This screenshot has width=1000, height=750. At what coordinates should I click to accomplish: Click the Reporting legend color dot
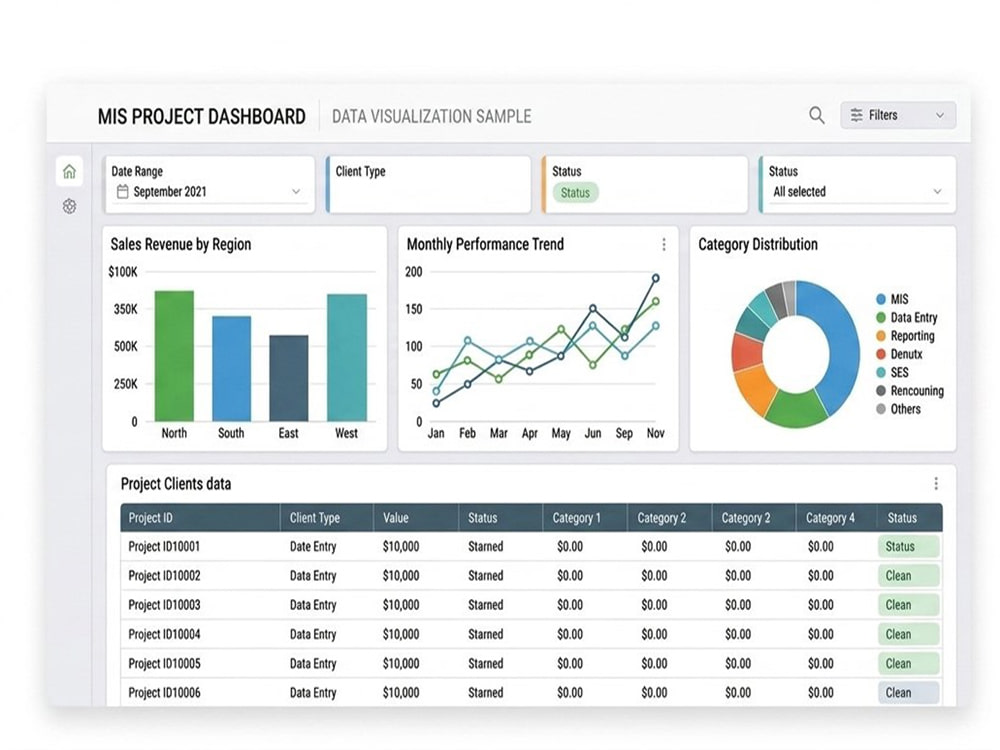point(881,336)
